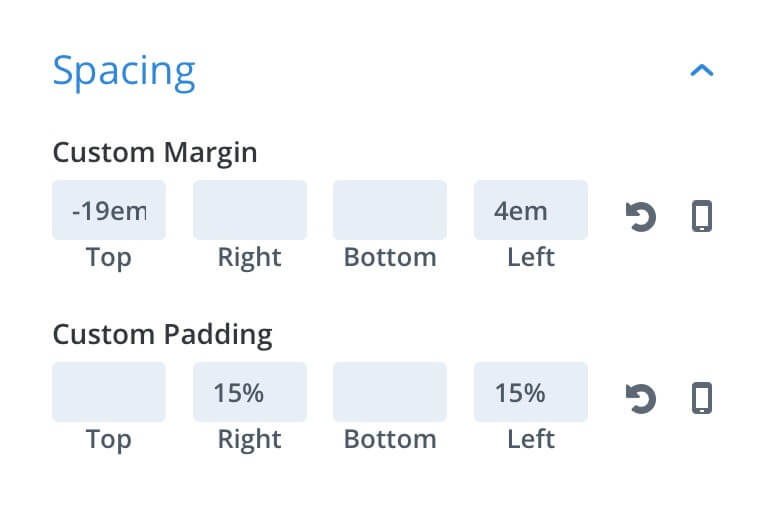Reset the Custom Margin values
Screen dimensions: 774x506
[641, 216]
